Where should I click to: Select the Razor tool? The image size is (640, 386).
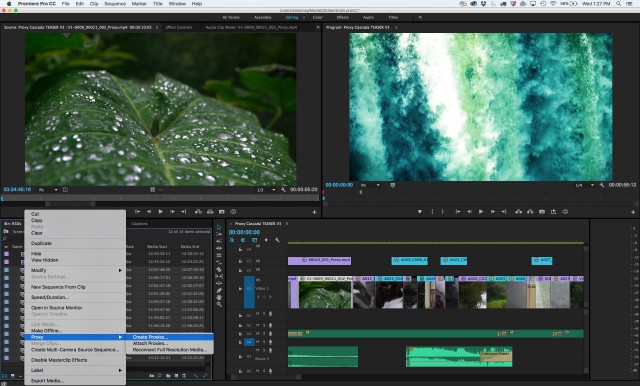[219, 269]
